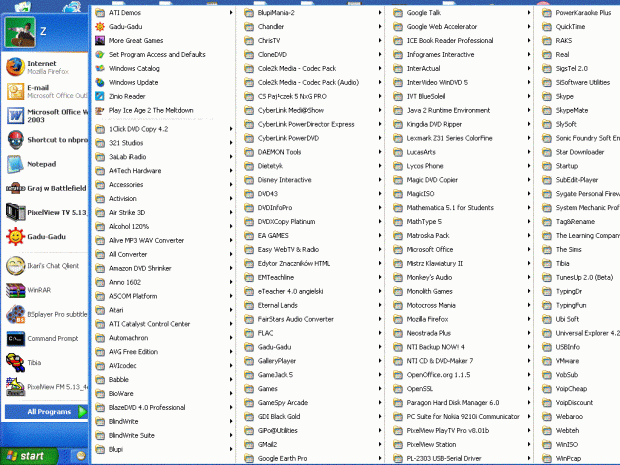Launch Graj w Battlefield shortcut

click(x=16, y=188)
